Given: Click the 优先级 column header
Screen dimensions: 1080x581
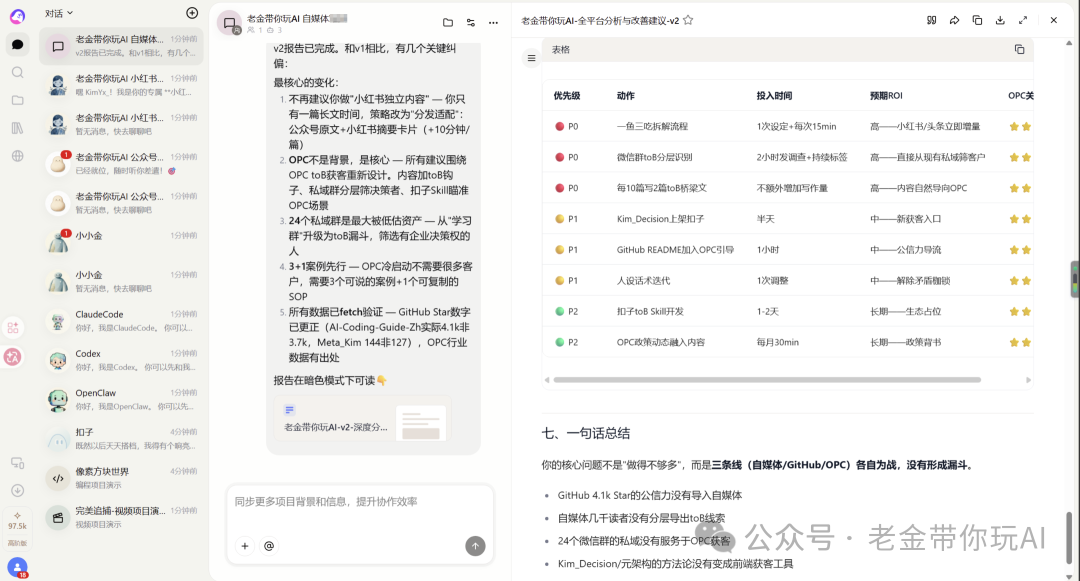Looking at the screenshot, I should coord(566,96).
